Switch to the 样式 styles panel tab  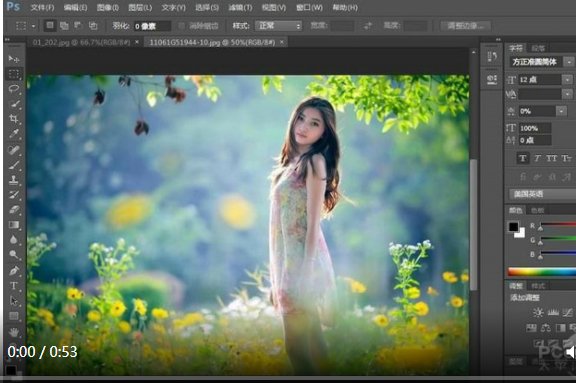tap(538, 285)
